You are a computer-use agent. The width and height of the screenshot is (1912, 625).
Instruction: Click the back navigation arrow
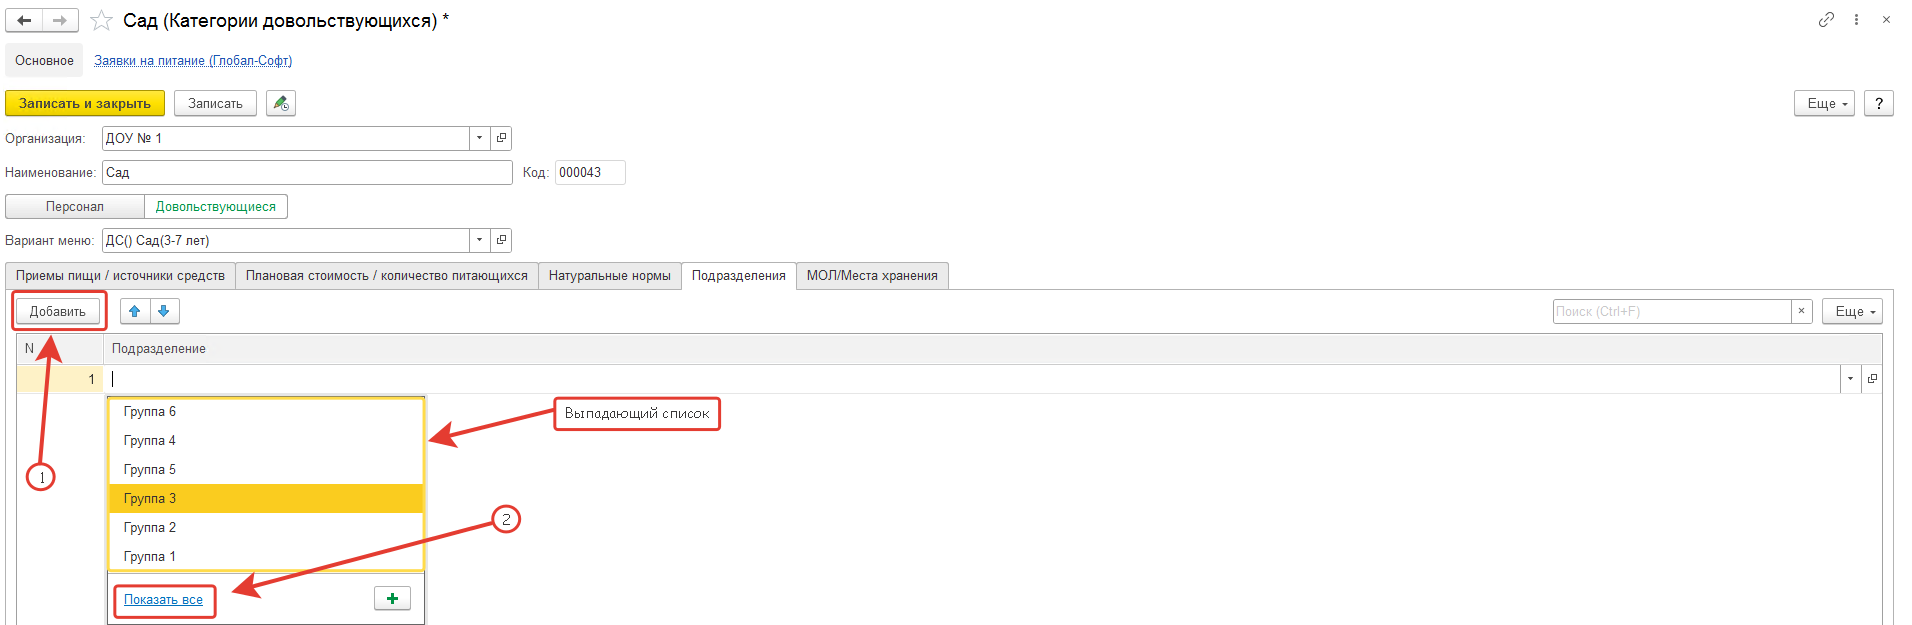(24, 20)
